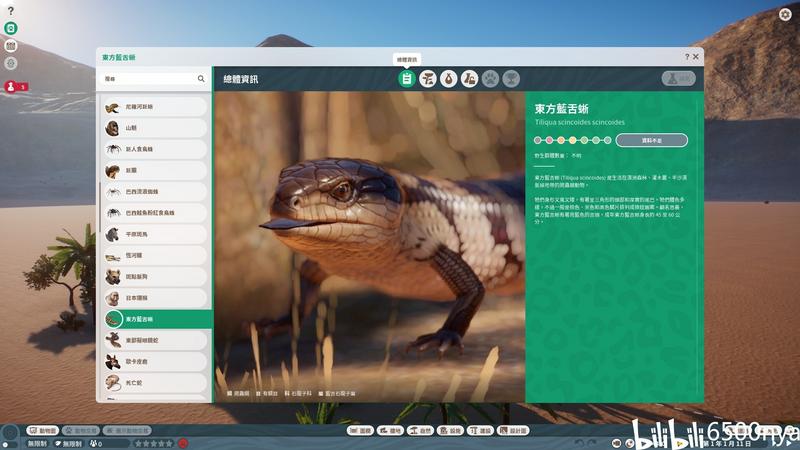Screen dimensions: 800x450
Task: Click the grey conservation status button
Action: pyautogui.click(x=652, y=140)
